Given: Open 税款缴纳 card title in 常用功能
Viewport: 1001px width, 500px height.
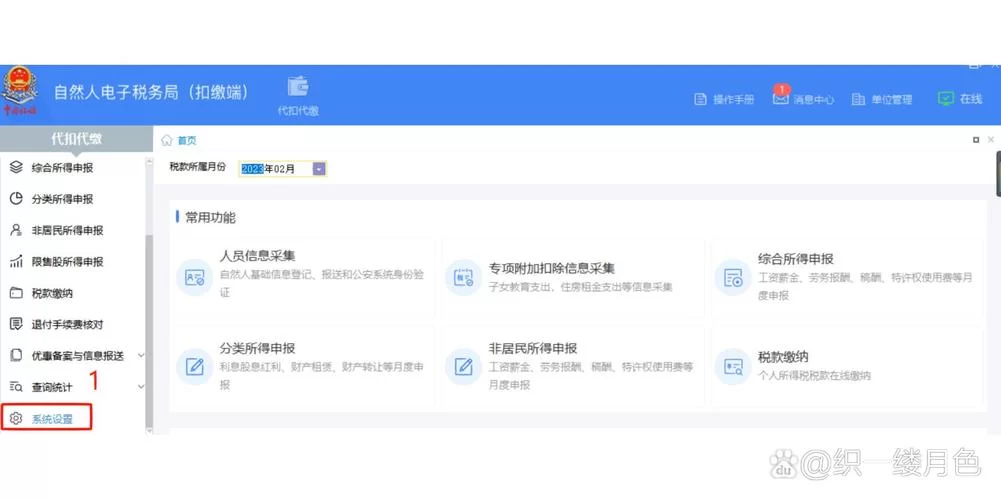Looking at the screenshot, I should tap(783, 356).
